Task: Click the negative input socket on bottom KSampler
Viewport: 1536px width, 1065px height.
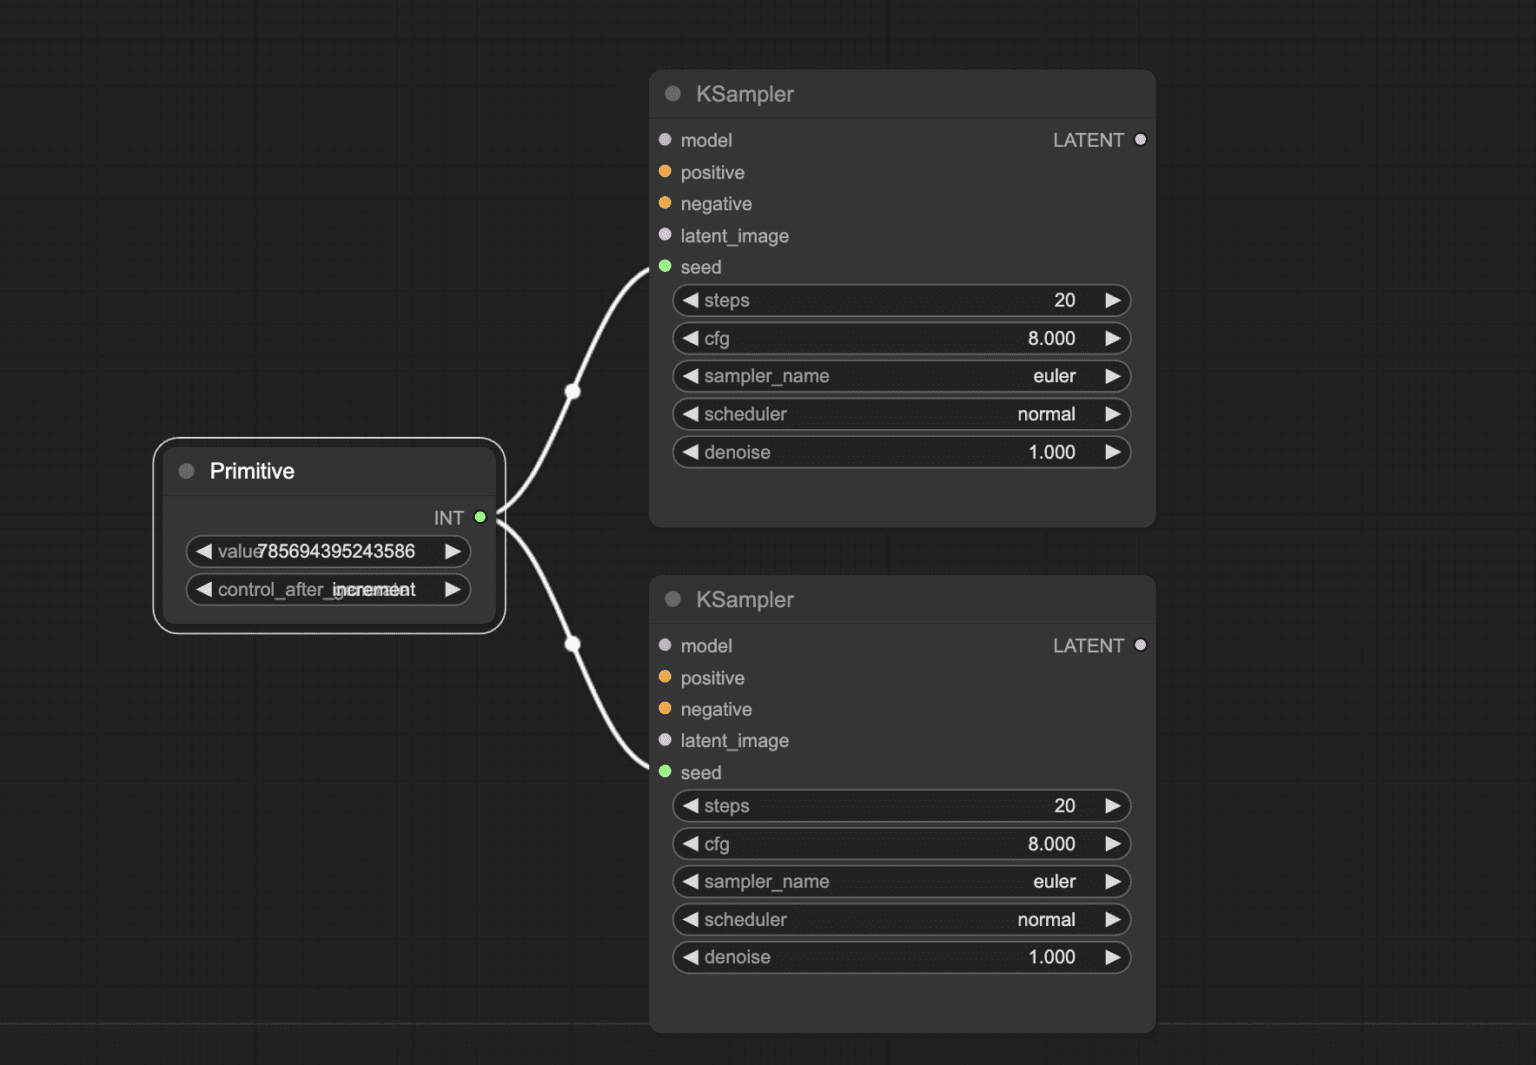Action: click(x=665, y=709)
